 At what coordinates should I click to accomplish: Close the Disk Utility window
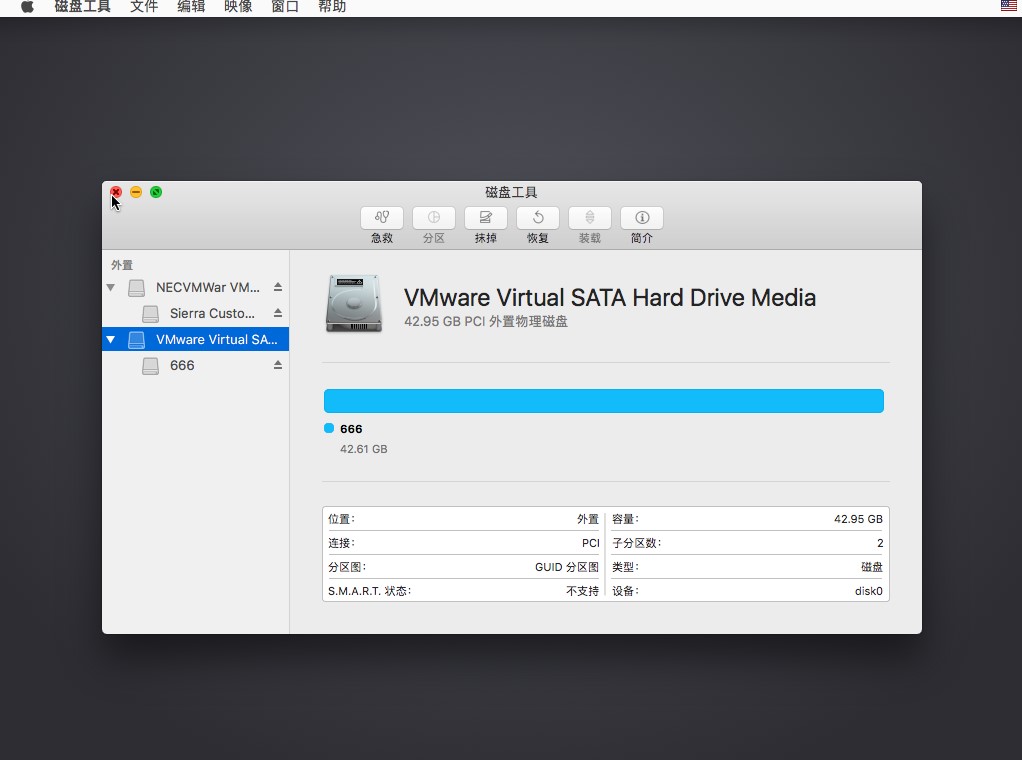click(x=116, y=192)
